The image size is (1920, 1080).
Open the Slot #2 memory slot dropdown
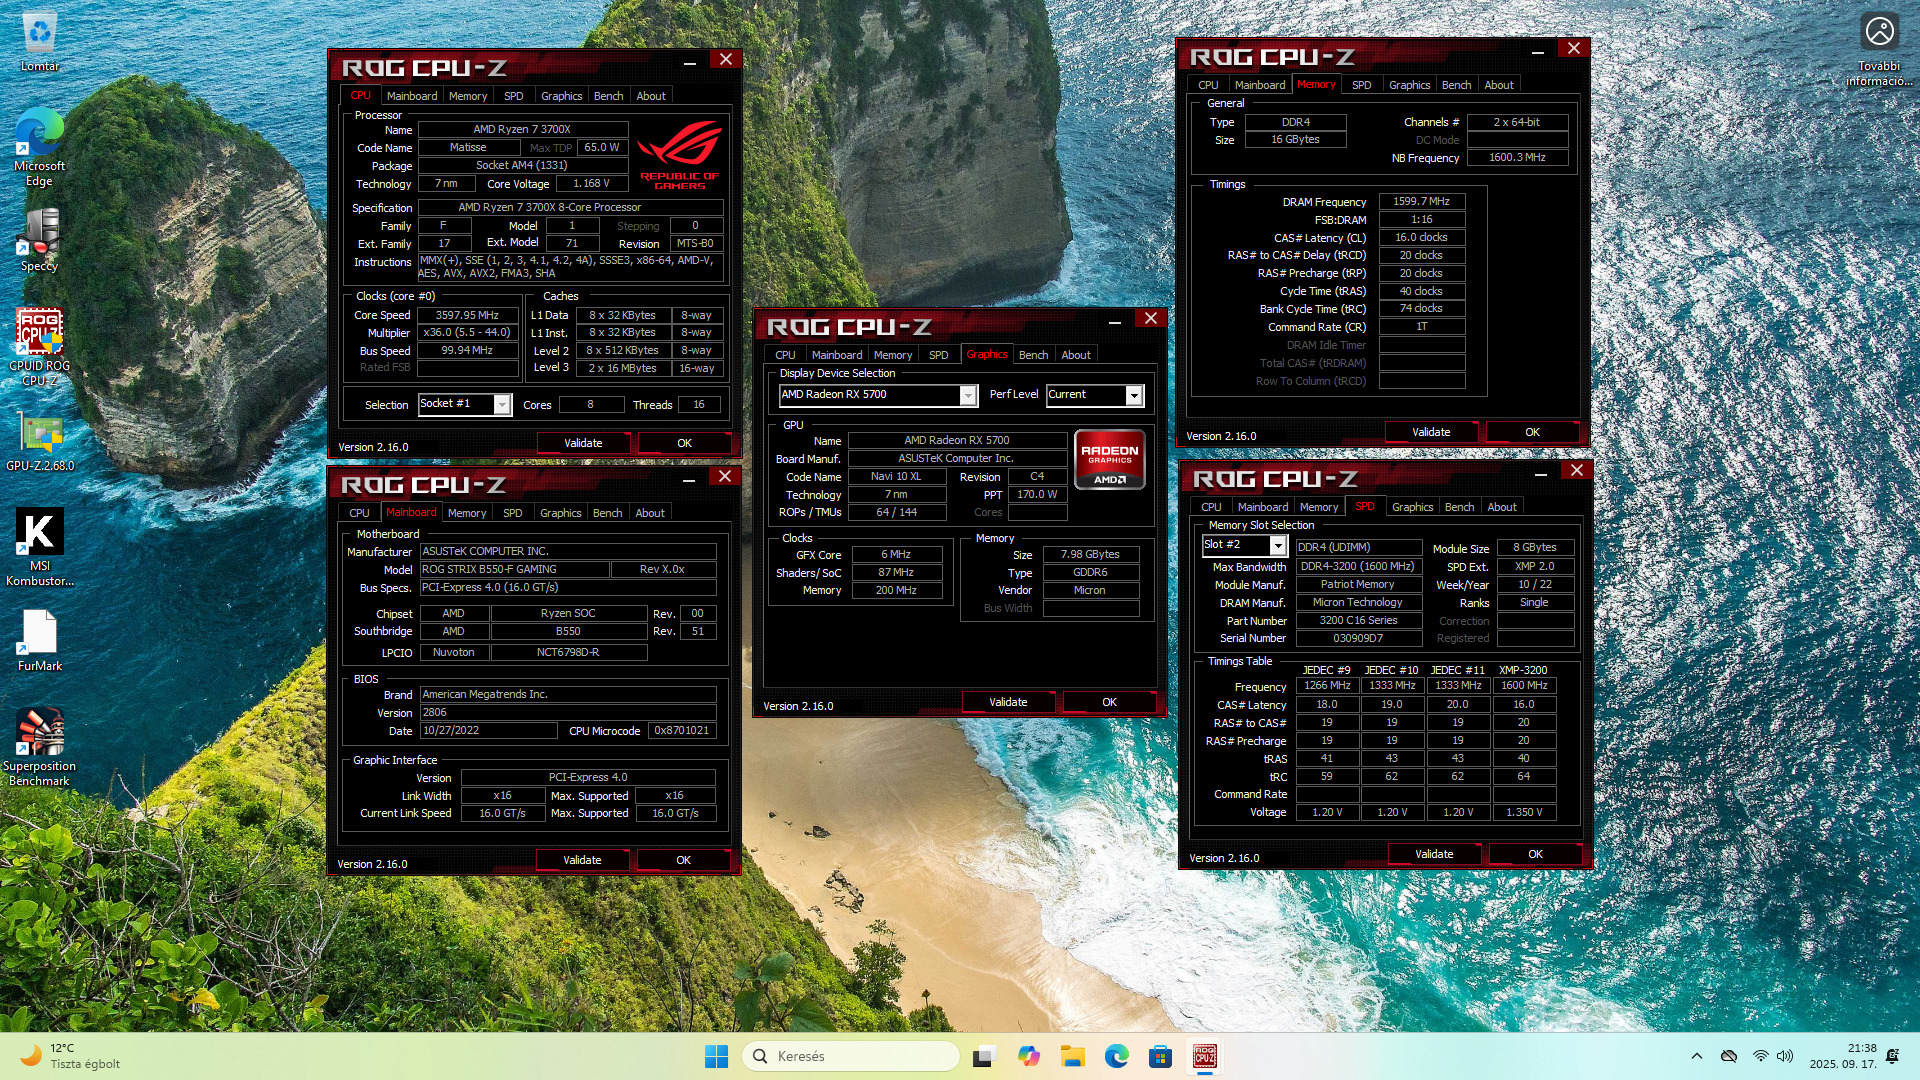click(1277, 545)
